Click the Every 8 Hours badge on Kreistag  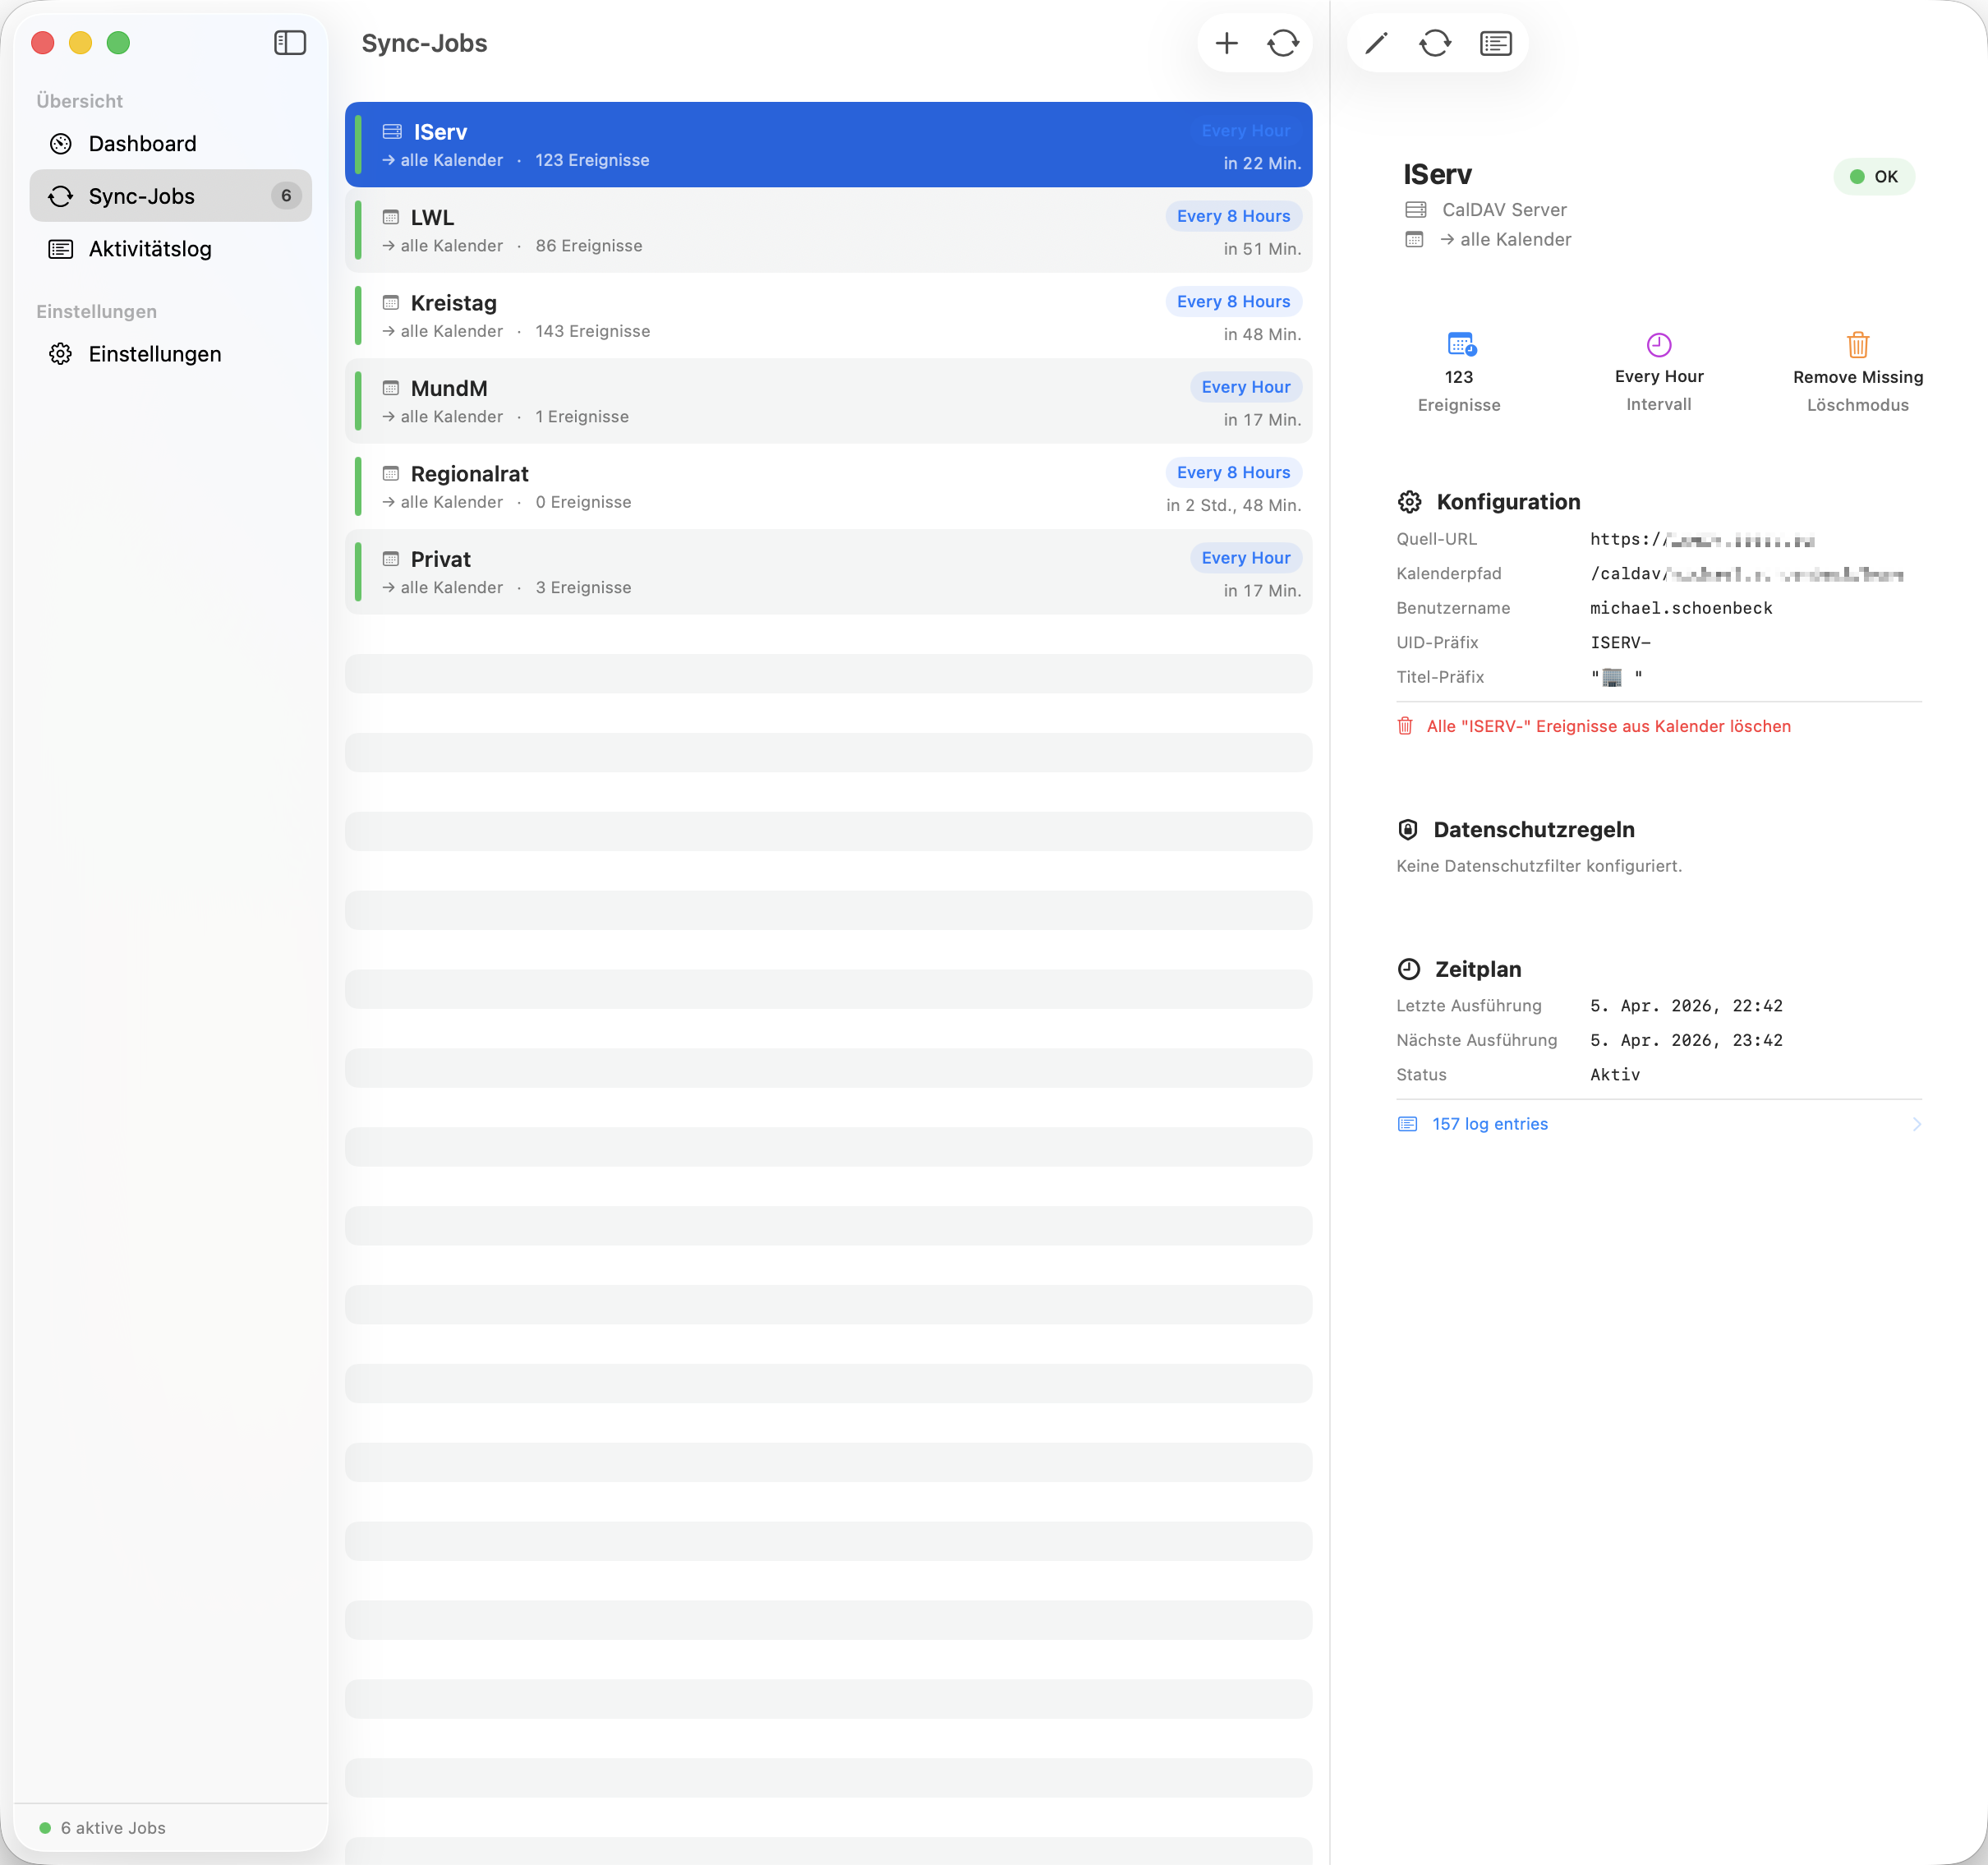pyautogui.click(x=1232, y=302)
